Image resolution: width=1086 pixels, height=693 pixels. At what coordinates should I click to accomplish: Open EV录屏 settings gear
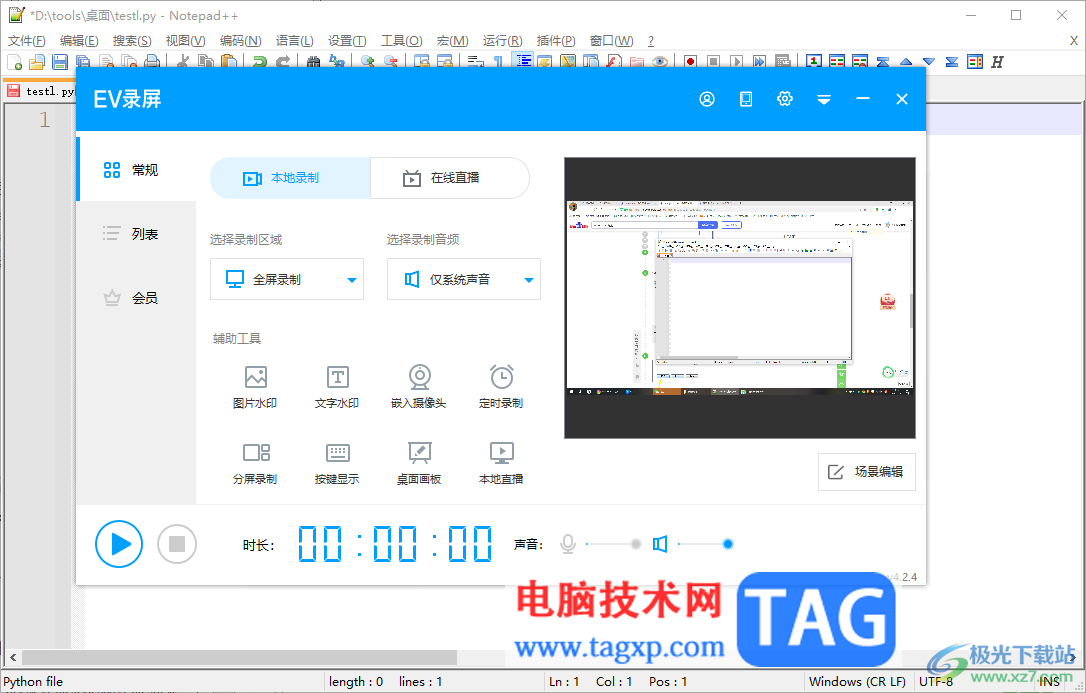coord(784,99)
